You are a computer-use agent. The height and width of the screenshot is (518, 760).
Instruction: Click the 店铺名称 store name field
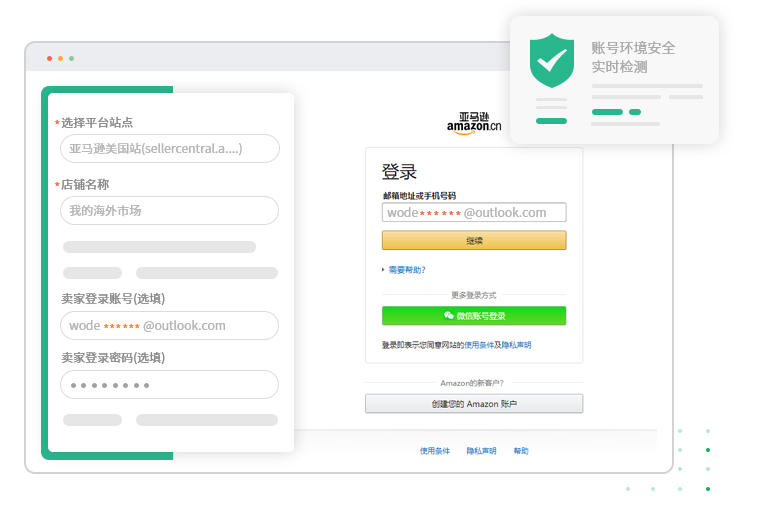[x=170, y=211]
